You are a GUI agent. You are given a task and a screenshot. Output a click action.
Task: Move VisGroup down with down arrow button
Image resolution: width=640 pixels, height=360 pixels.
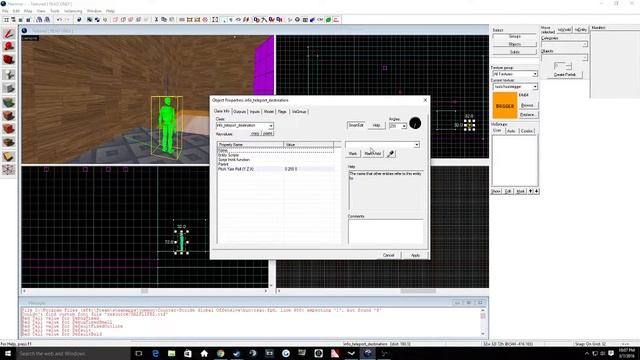coord(536,191)
